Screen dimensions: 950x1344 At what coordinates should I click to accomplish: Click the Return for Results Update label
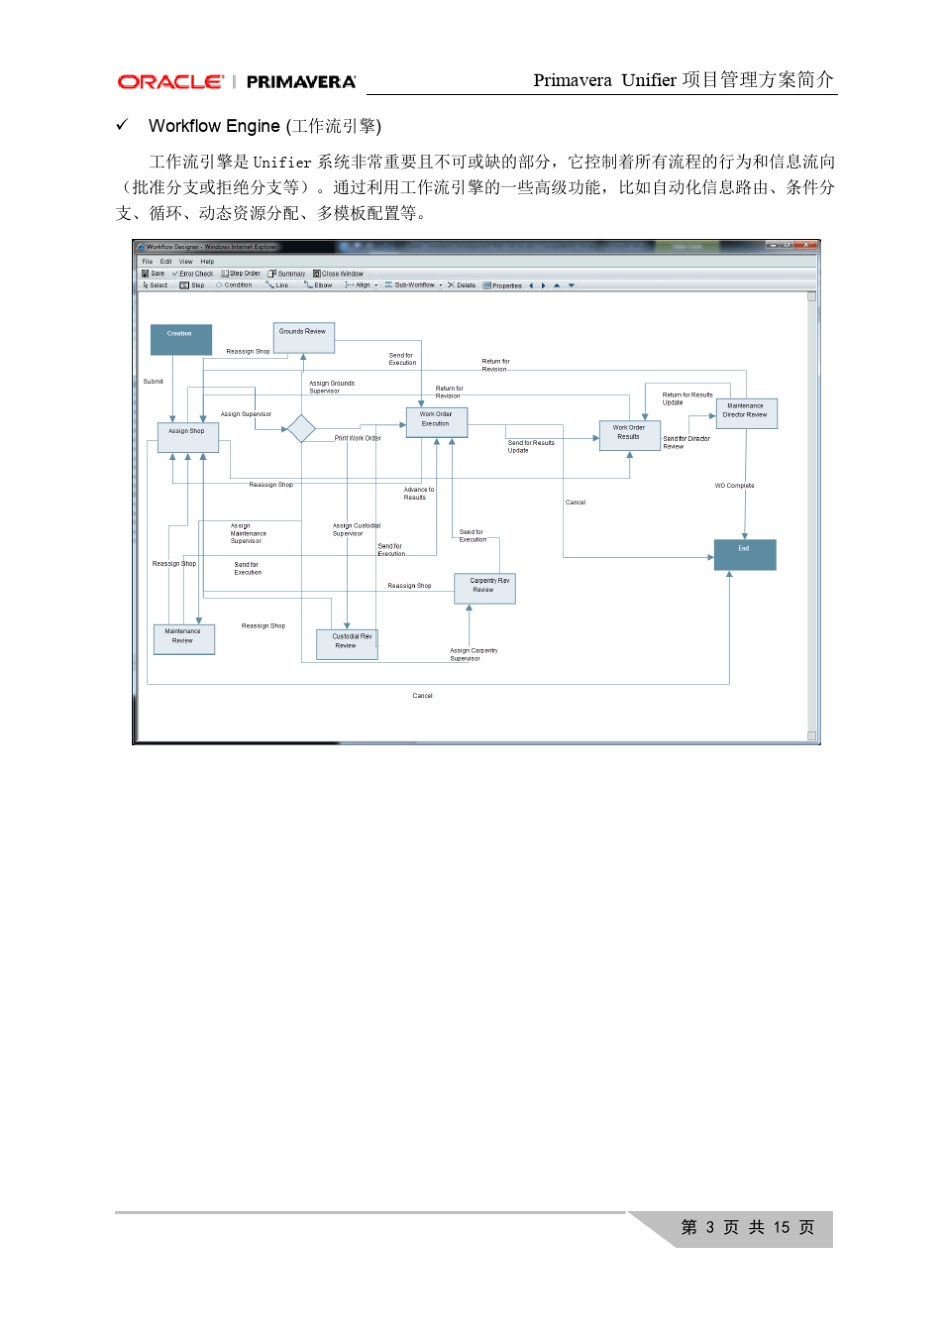tap(687, 398)
